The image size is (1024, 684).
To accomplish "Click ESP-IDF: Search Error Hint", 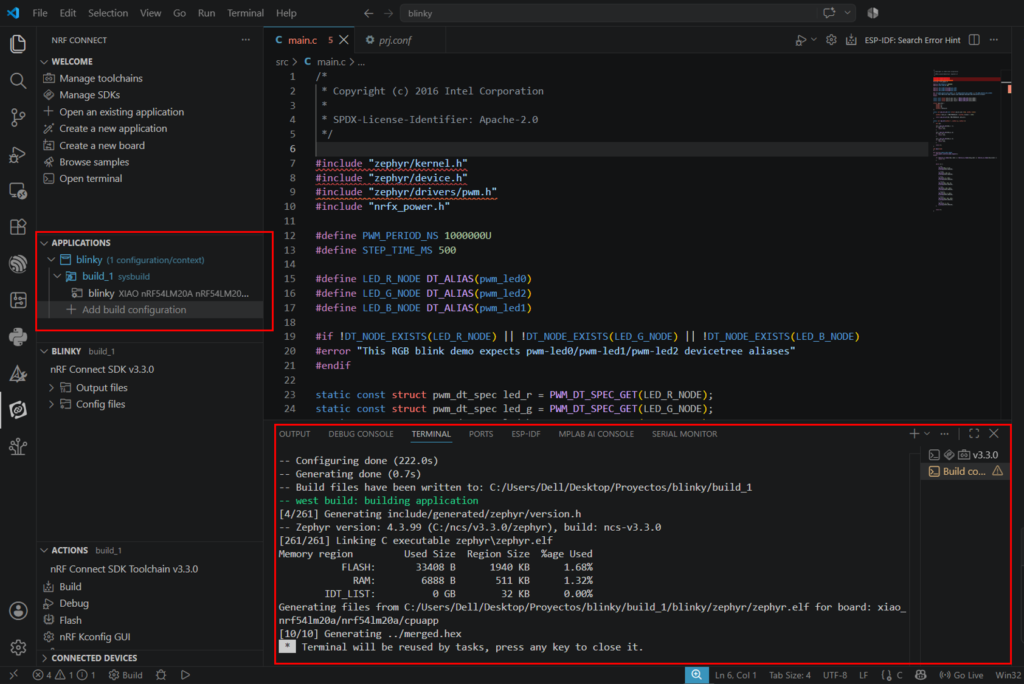I will click(x=912, y=40).
